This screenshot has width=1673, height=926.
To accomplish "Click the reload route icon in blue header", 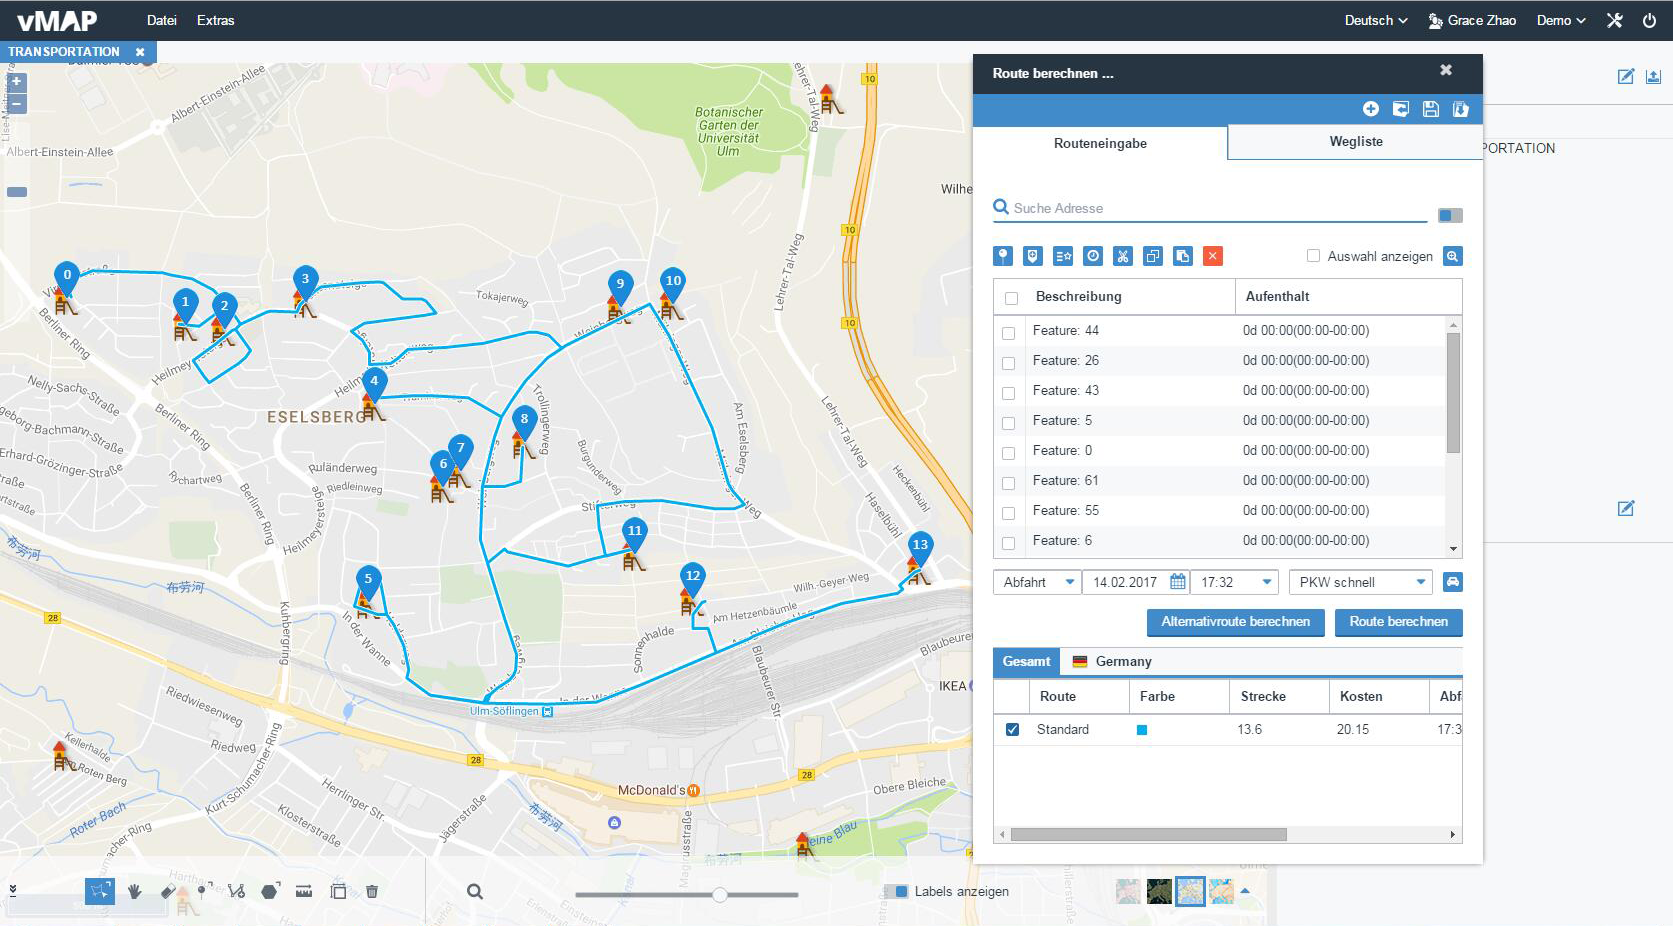I will coord(1401,109).
